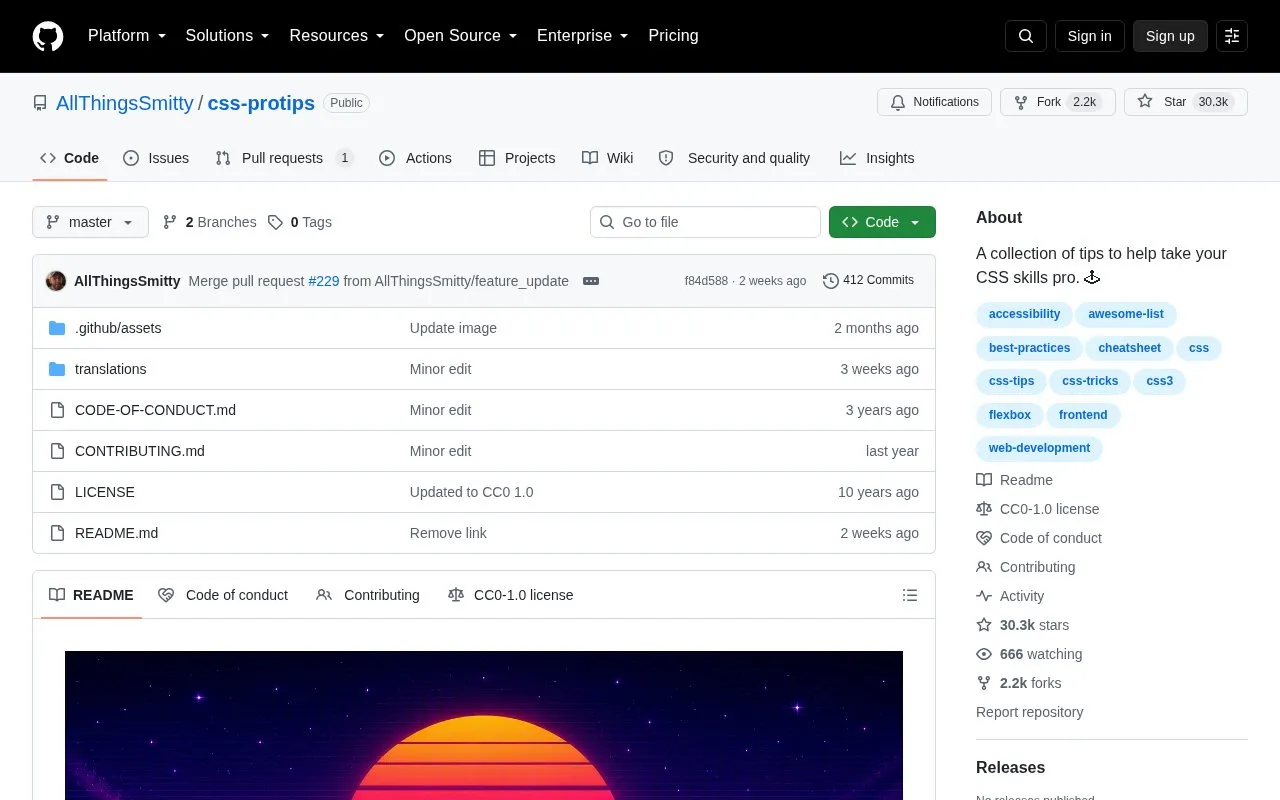Click the commits history clock icon
The image size is (1280, 800).
pos(831,281)
